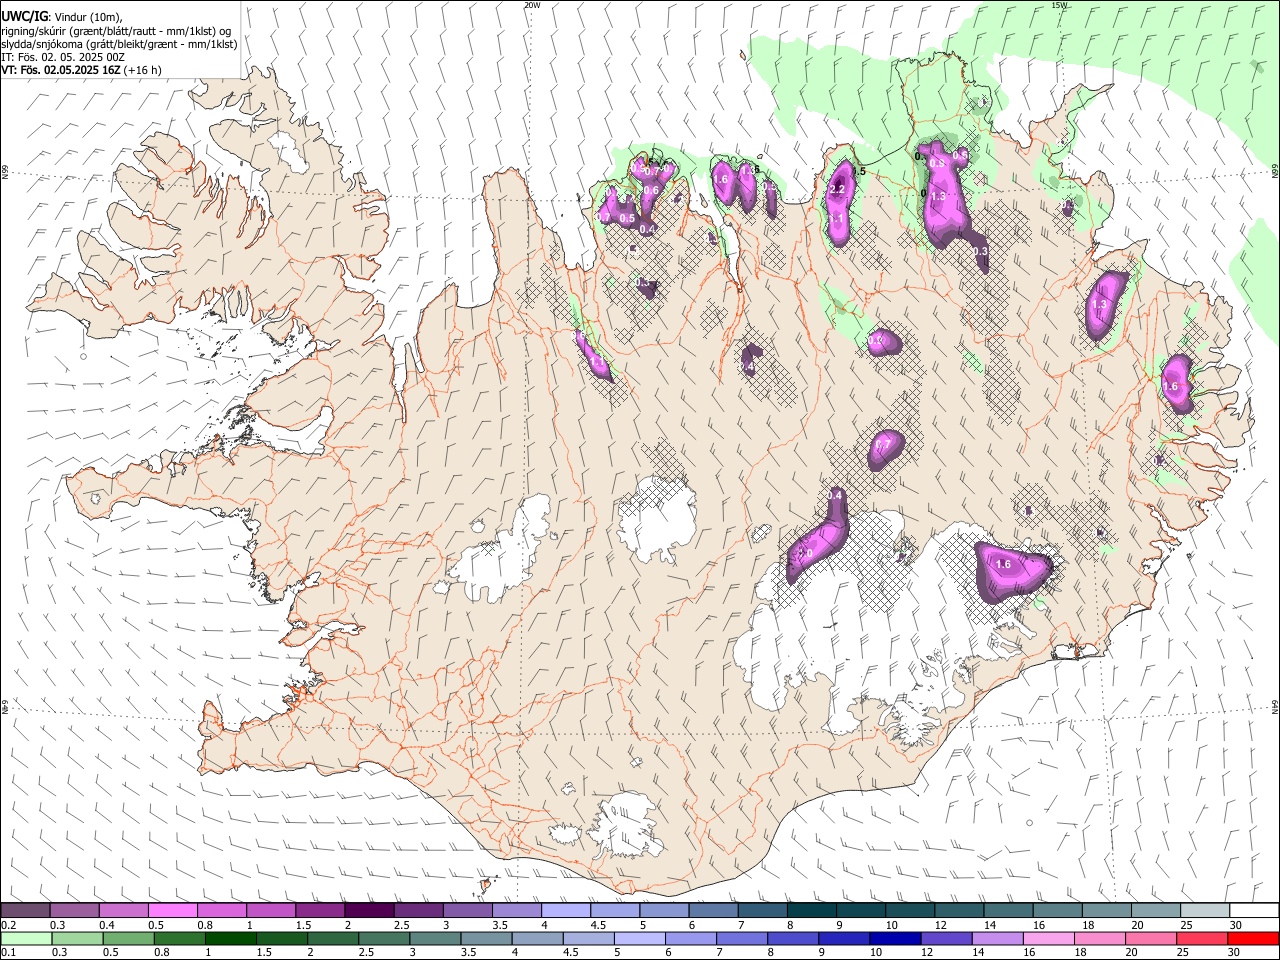The height and width of the screenshot is (960, 1280).
Task: Choose the bottom-row dark blue swatch labeled 10
Action: point(896,938)
